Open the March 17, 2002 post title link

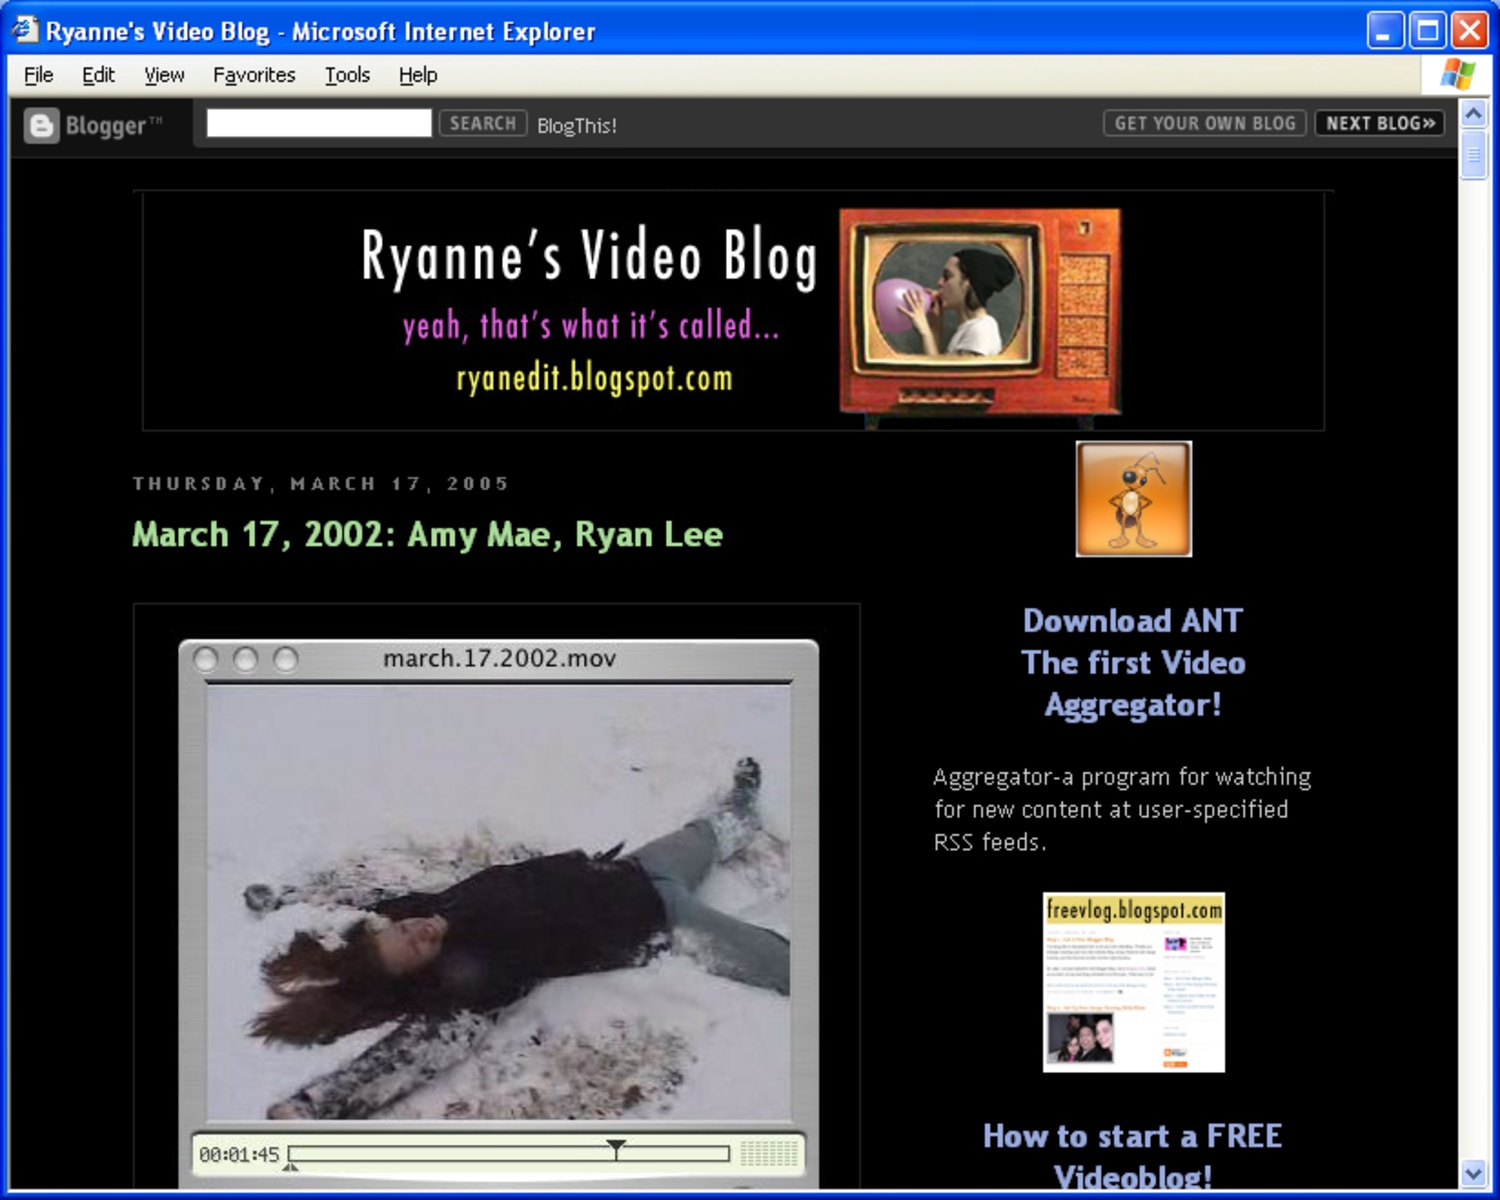pyautogui.click(x=427, y=534)
